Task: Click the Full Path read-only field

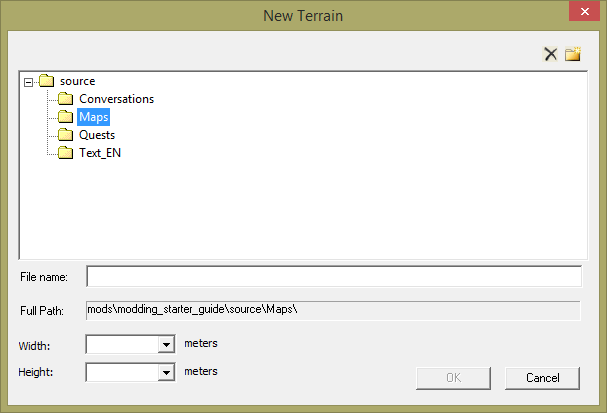Action: pyautogui.click(x=333, y=310)
